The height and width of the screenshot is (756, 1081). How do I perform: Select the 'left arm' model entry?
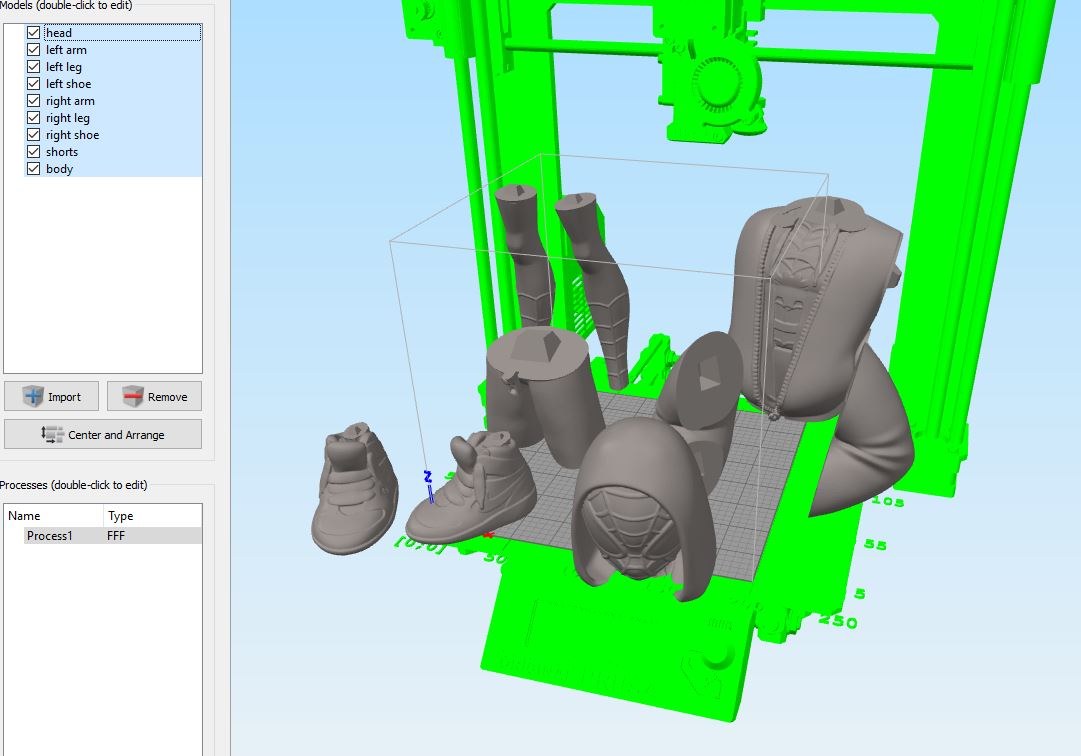point(66,50)
